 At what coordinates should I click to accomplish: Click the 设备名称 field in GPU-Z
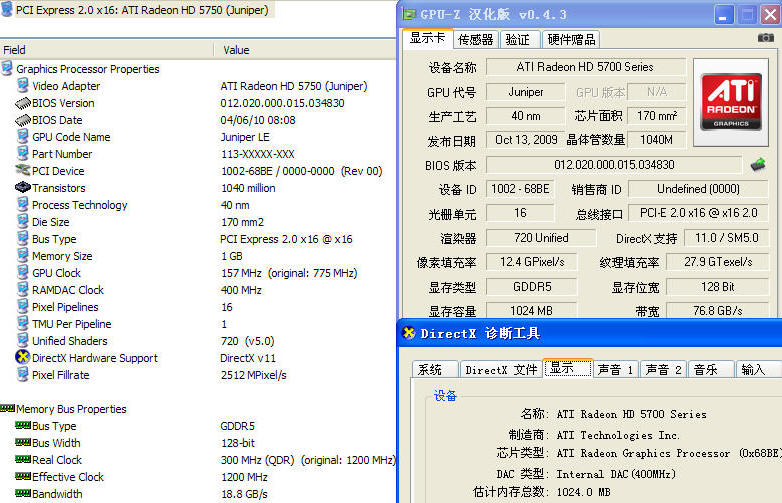[586, 67]
